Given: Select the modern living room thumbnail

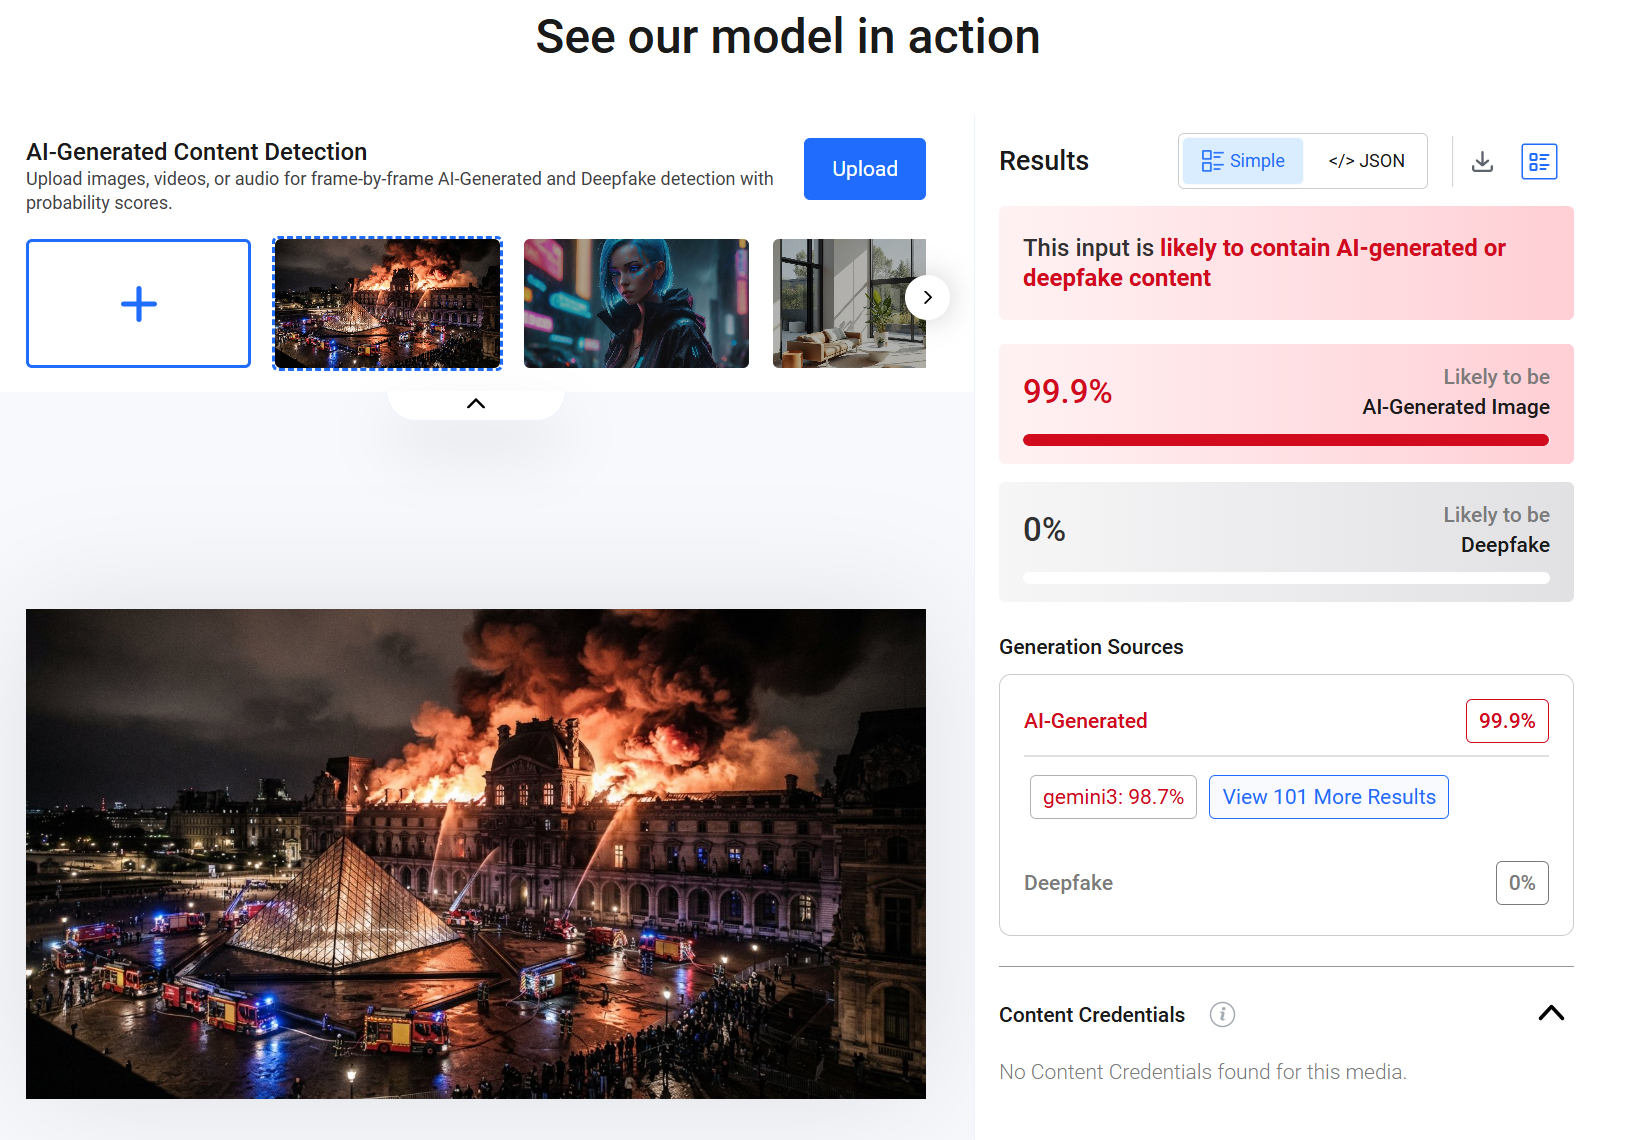Looking at the screenshot, I should (849, 303).
